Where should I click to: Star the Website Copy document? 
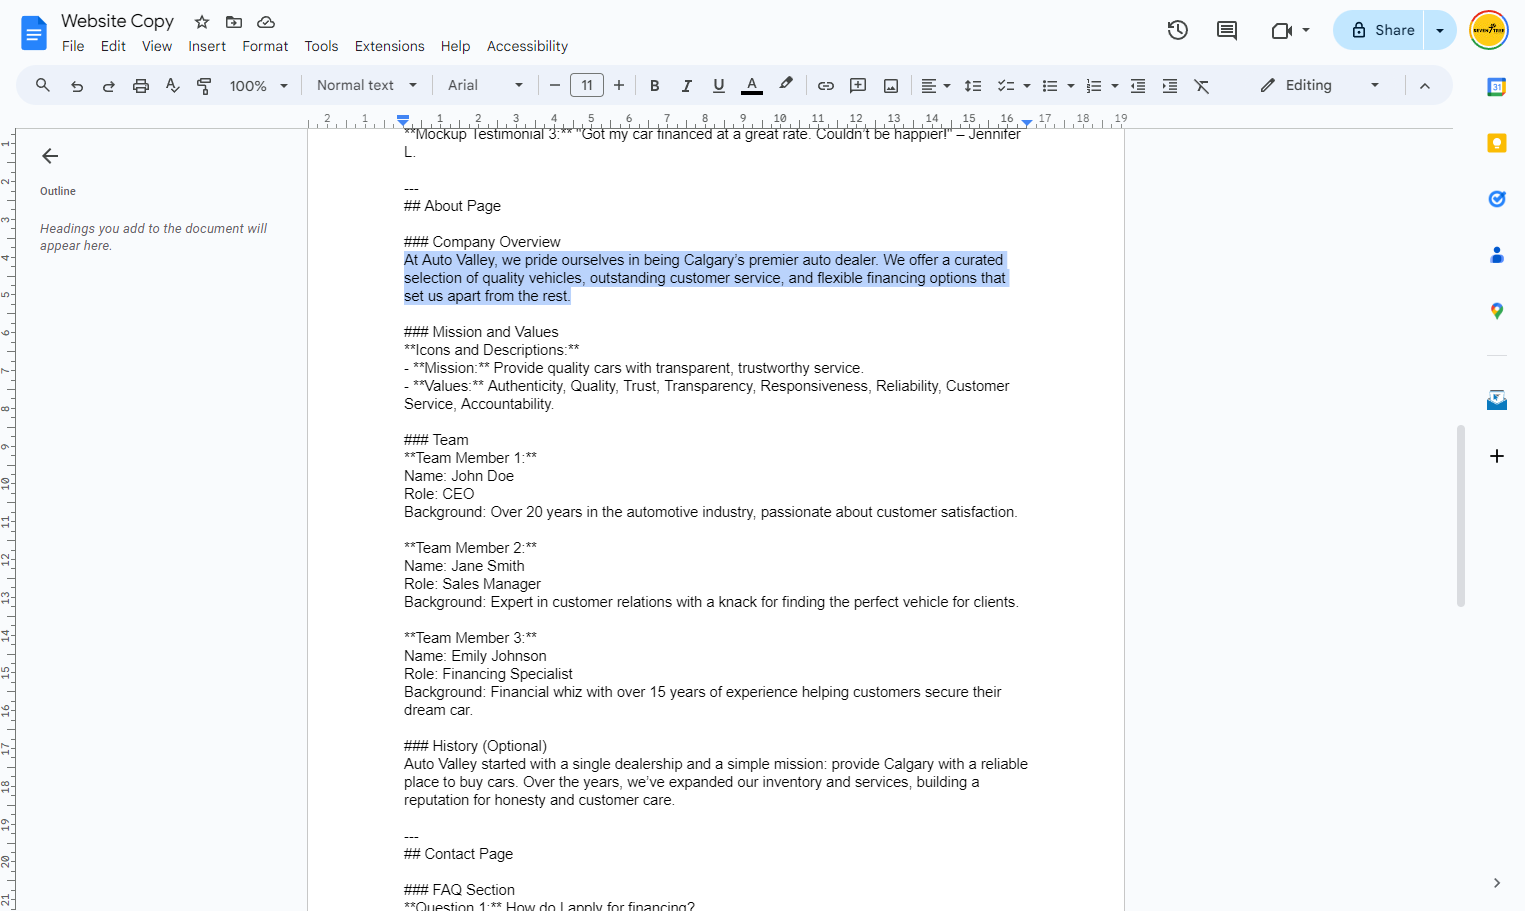(202, 22)
